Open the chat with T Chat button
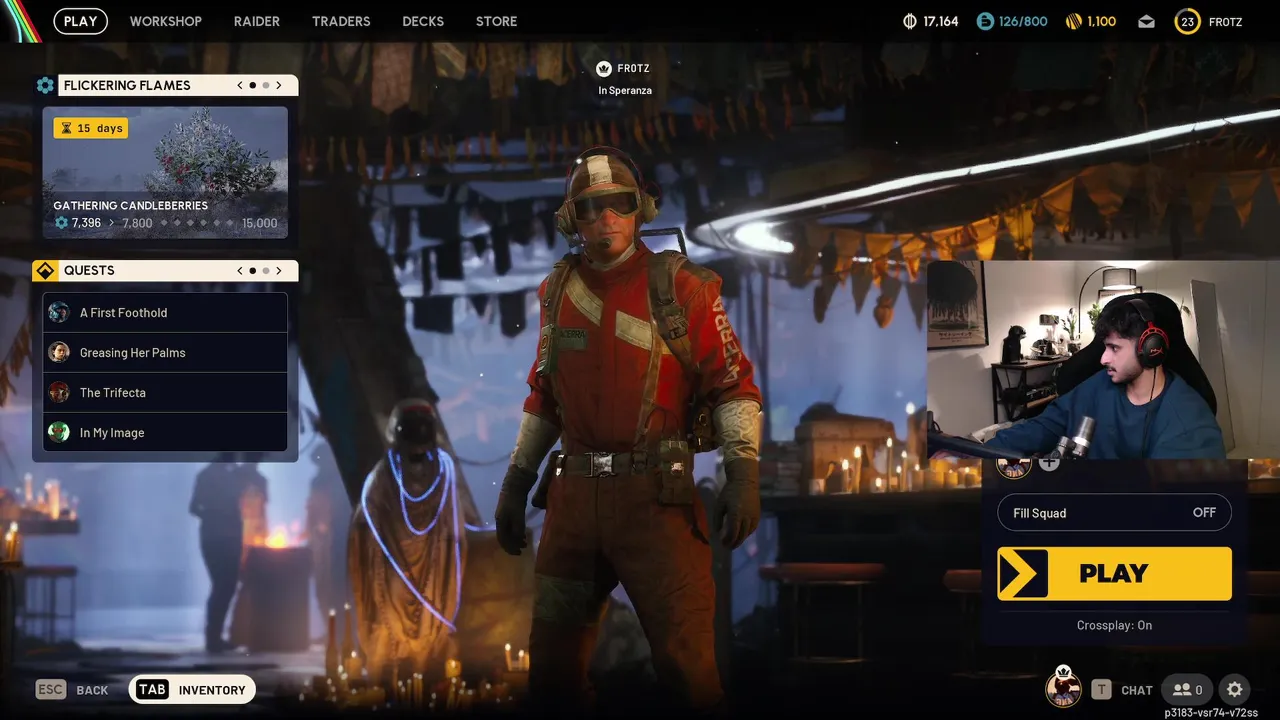This screenshot has height=720, width=1280. point(1122,689)
